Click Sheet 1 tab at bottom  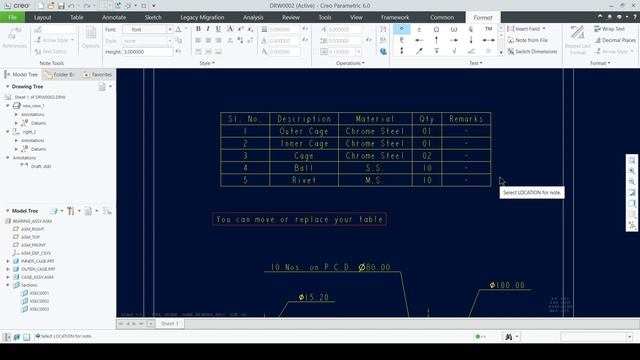[x=170, y=324]
